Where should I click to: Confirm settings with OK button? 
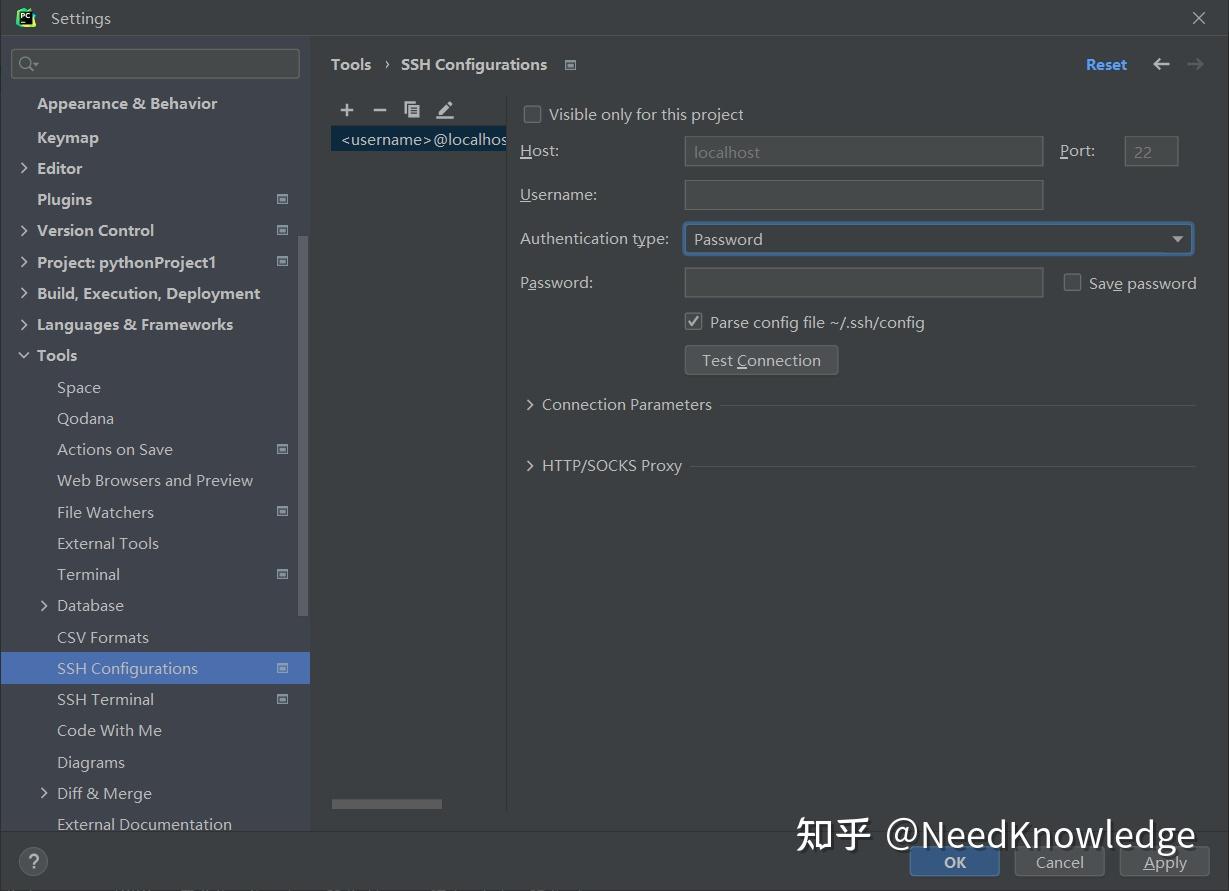tap(955, 862)
